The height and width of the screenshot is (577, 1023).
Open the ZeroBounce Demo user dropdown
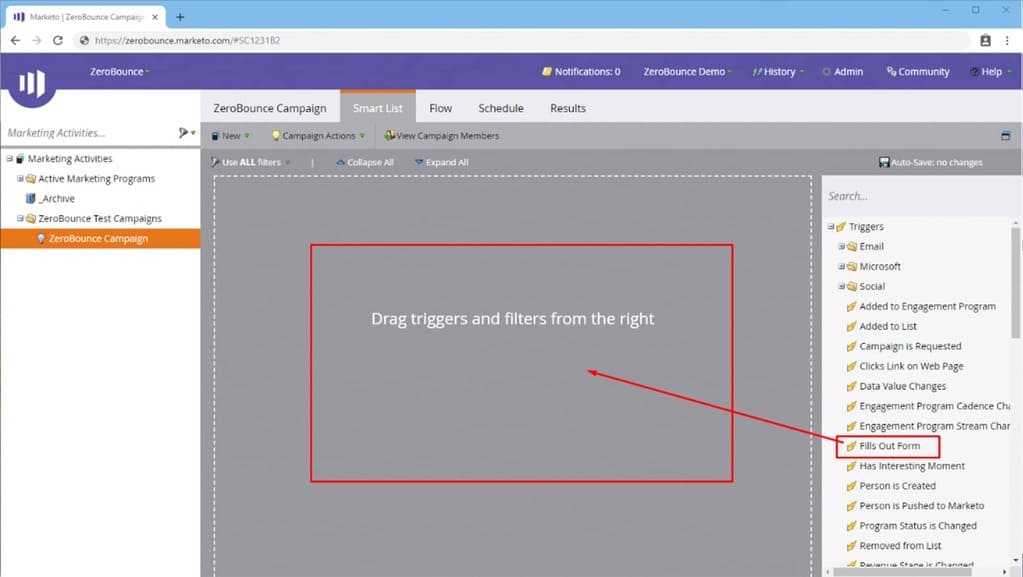[687, 72]
